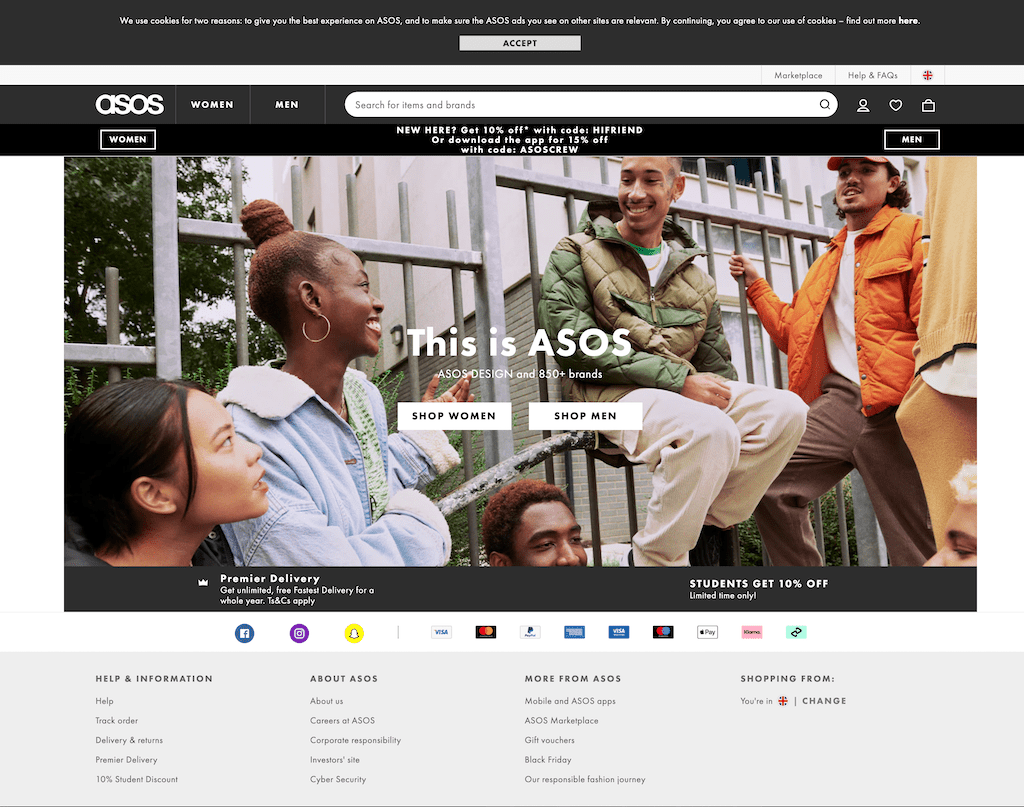Open Black Friday link
The image size is (1024, 807).
[548, 759]
